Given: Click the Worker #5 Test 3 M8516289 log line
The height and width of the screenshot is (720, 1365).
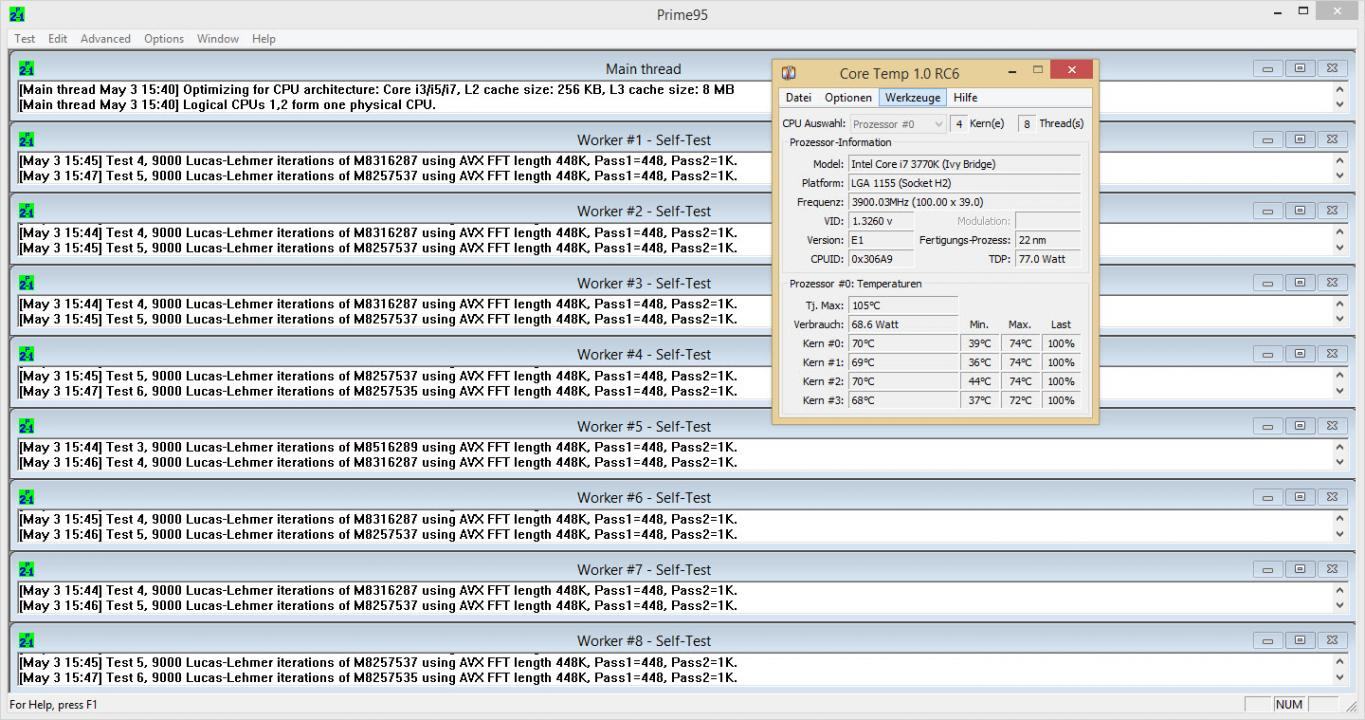Looking at the screenshot, I should [x=378, y=447].
